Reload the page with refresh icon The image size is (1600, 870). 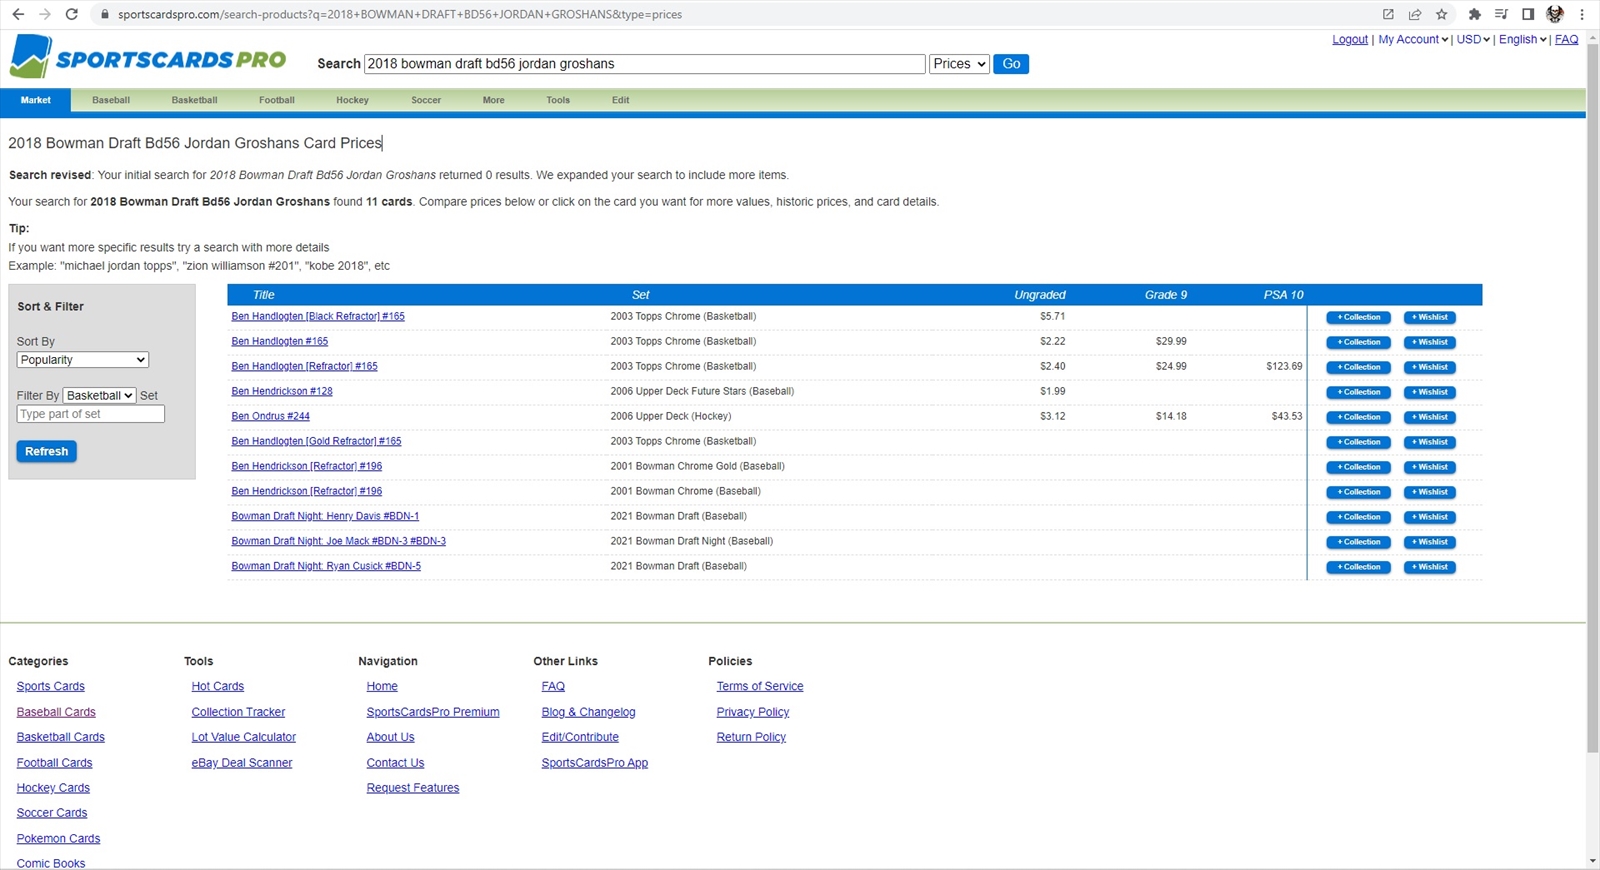[72, 14]
